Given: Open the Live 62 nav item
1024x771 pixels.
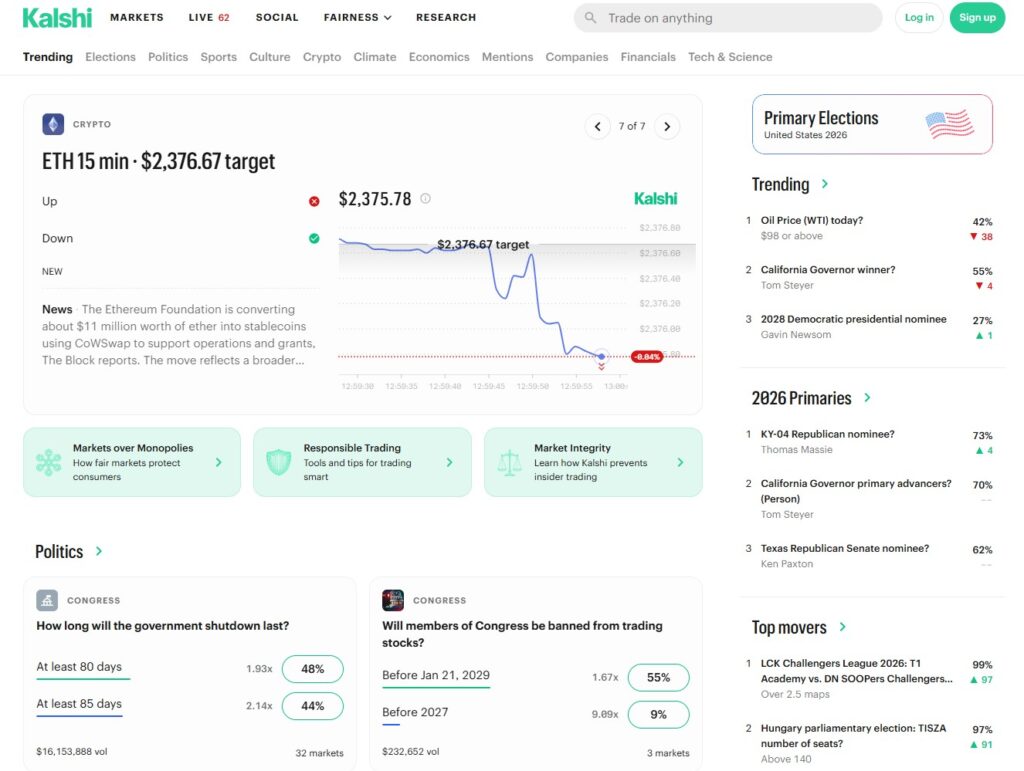Looking at the screenshot, I should (209, 18).
